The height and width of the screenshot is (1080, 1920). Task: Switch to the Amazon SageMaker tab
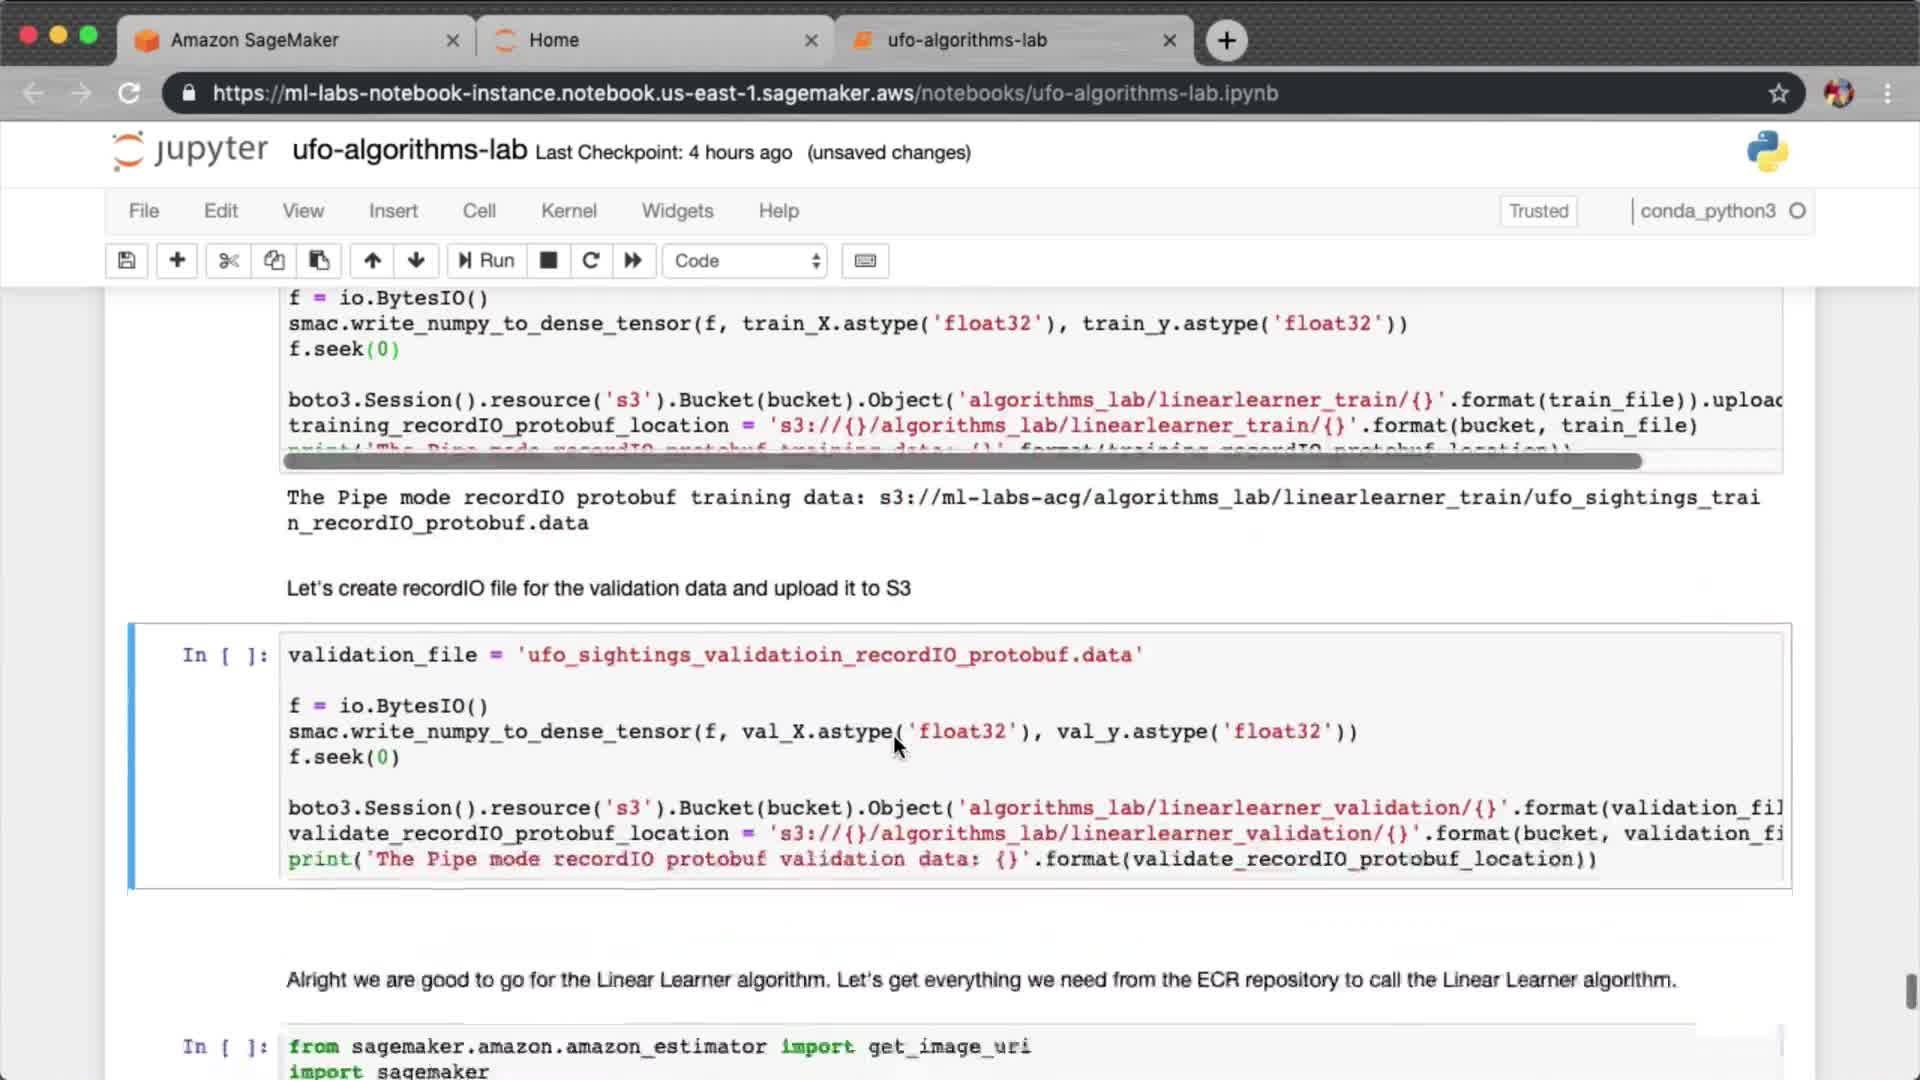[255, 40]
